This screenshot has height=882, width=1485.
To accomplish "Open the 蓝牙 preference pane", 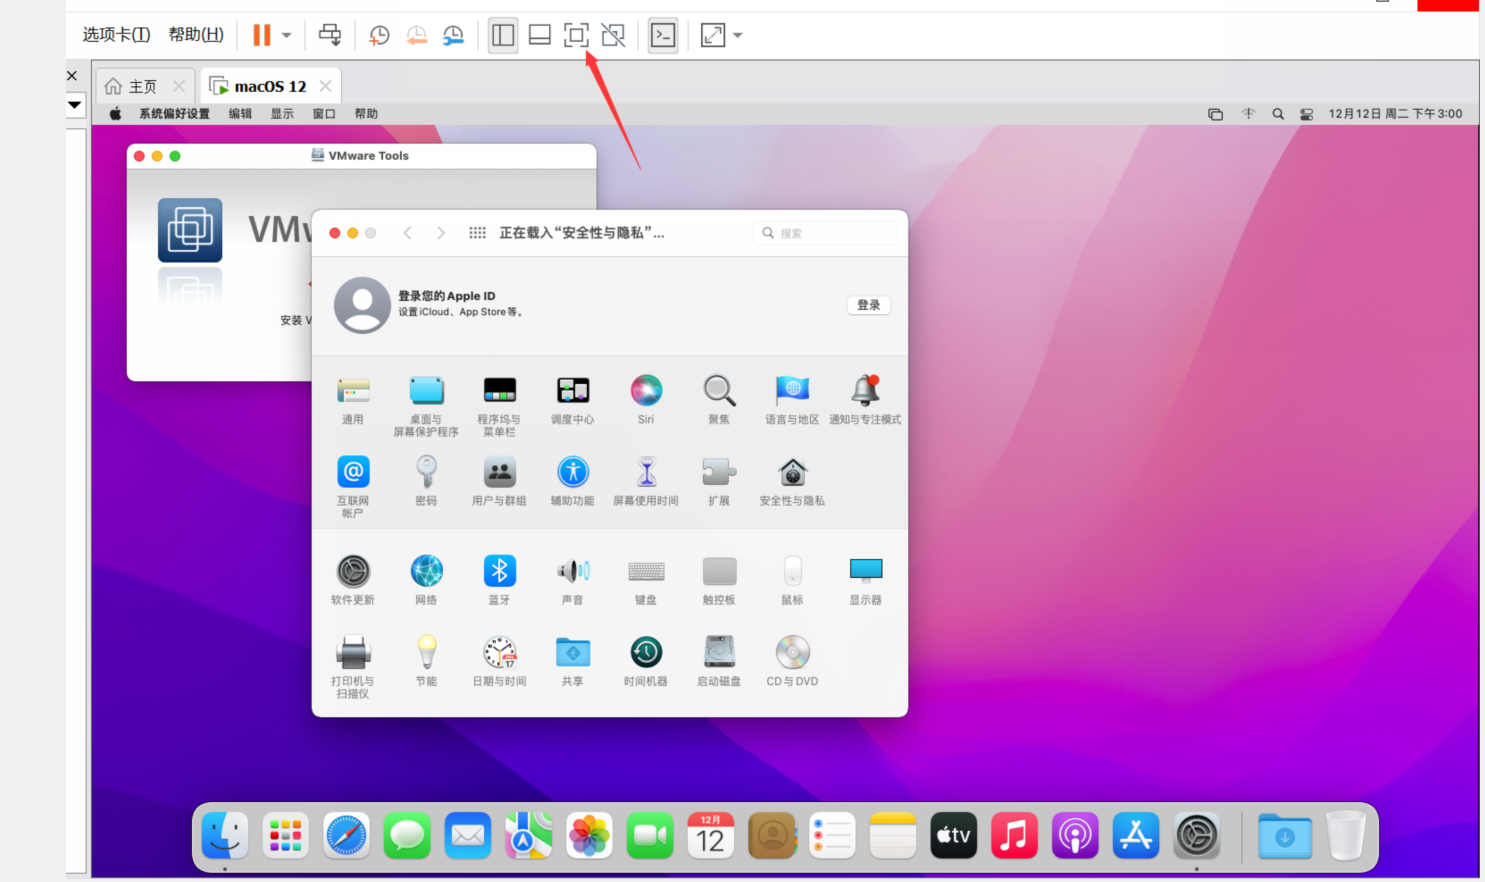I will pos(499,580).
